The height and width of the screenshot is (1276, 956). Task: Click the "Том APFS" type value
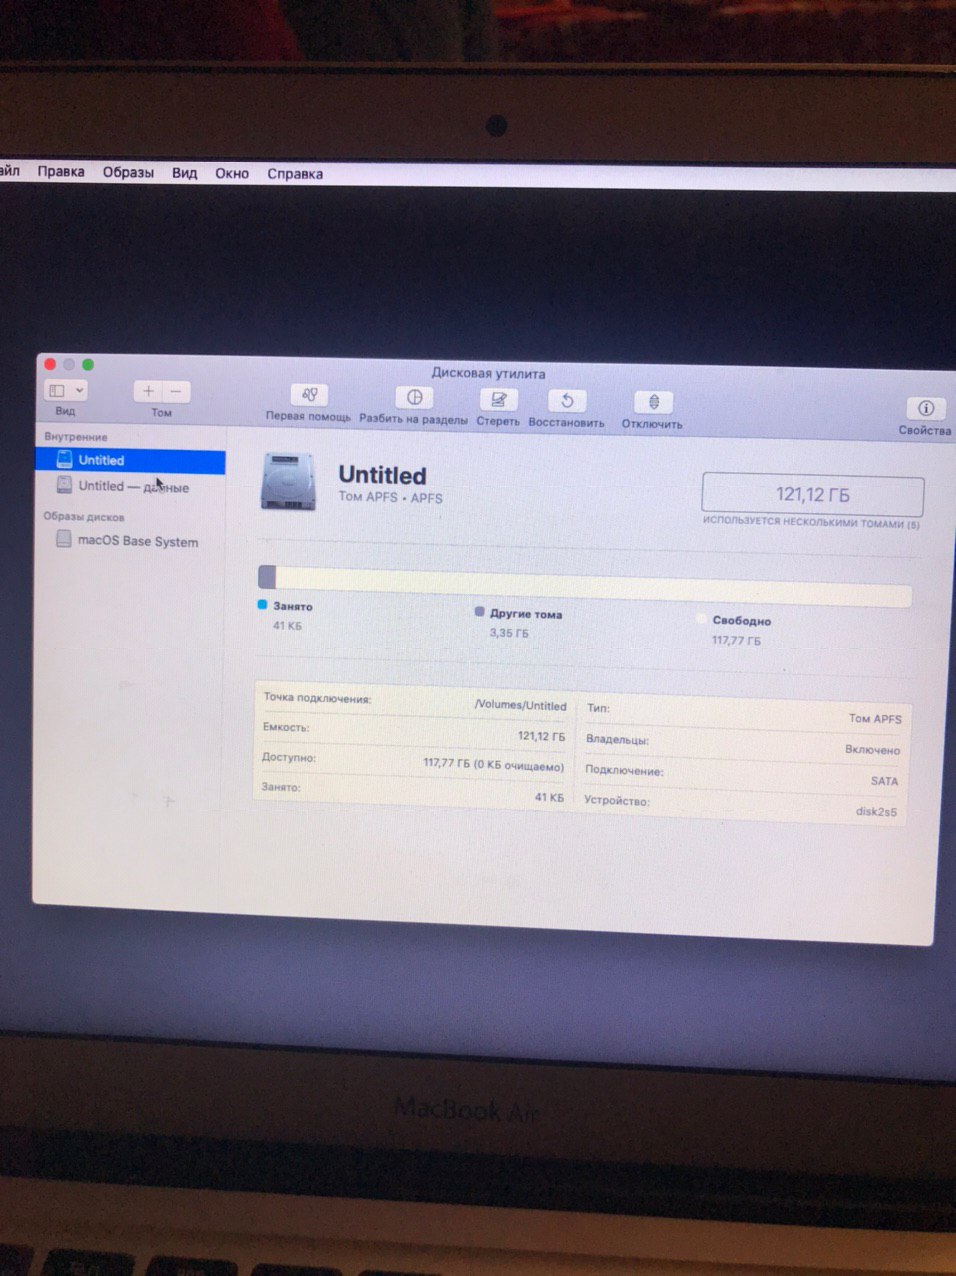point(875,718)
